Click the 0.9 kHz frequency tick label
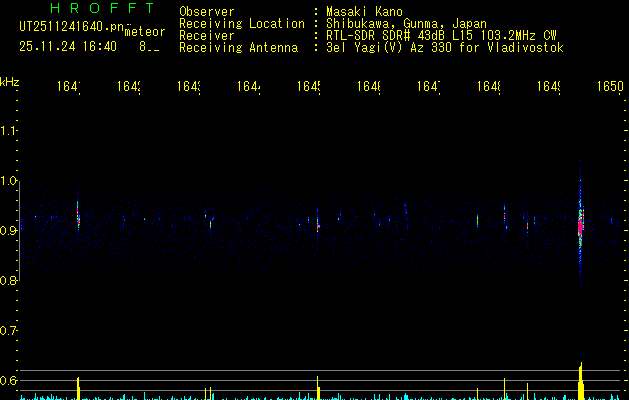Viewport: 629px width, 400px height. (8, 231)
